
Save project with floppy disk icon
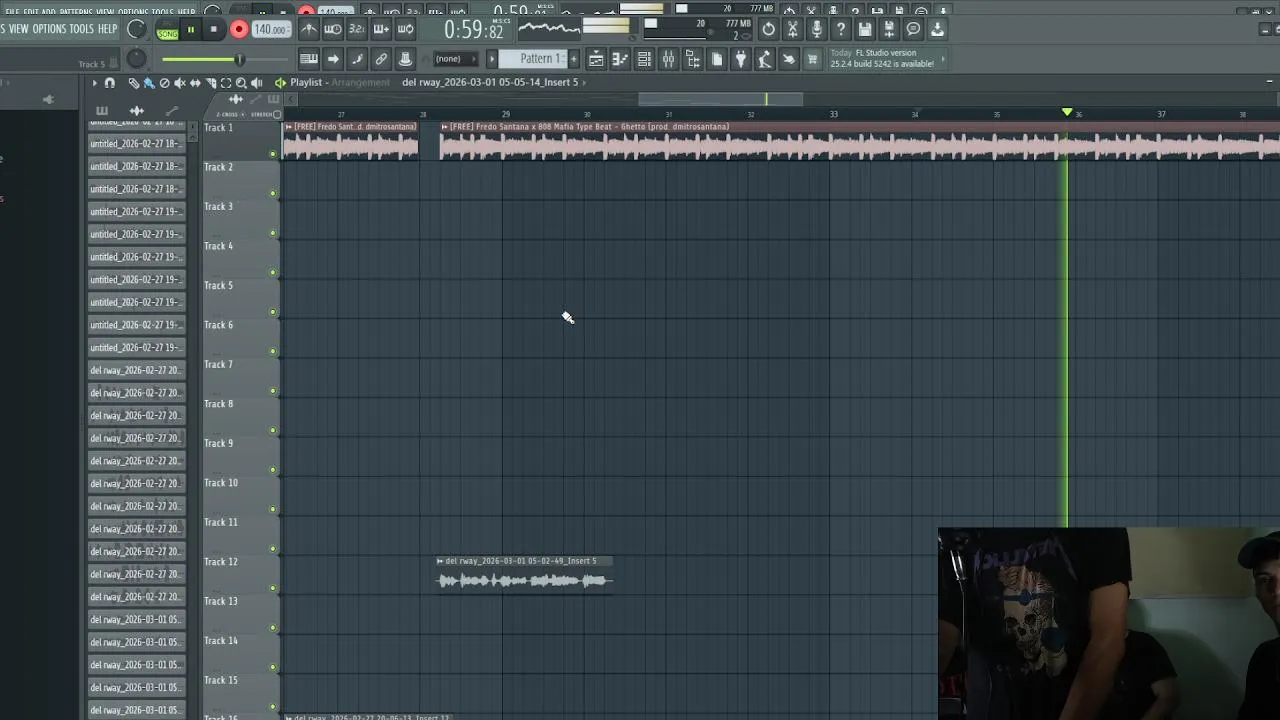[865, 29]
